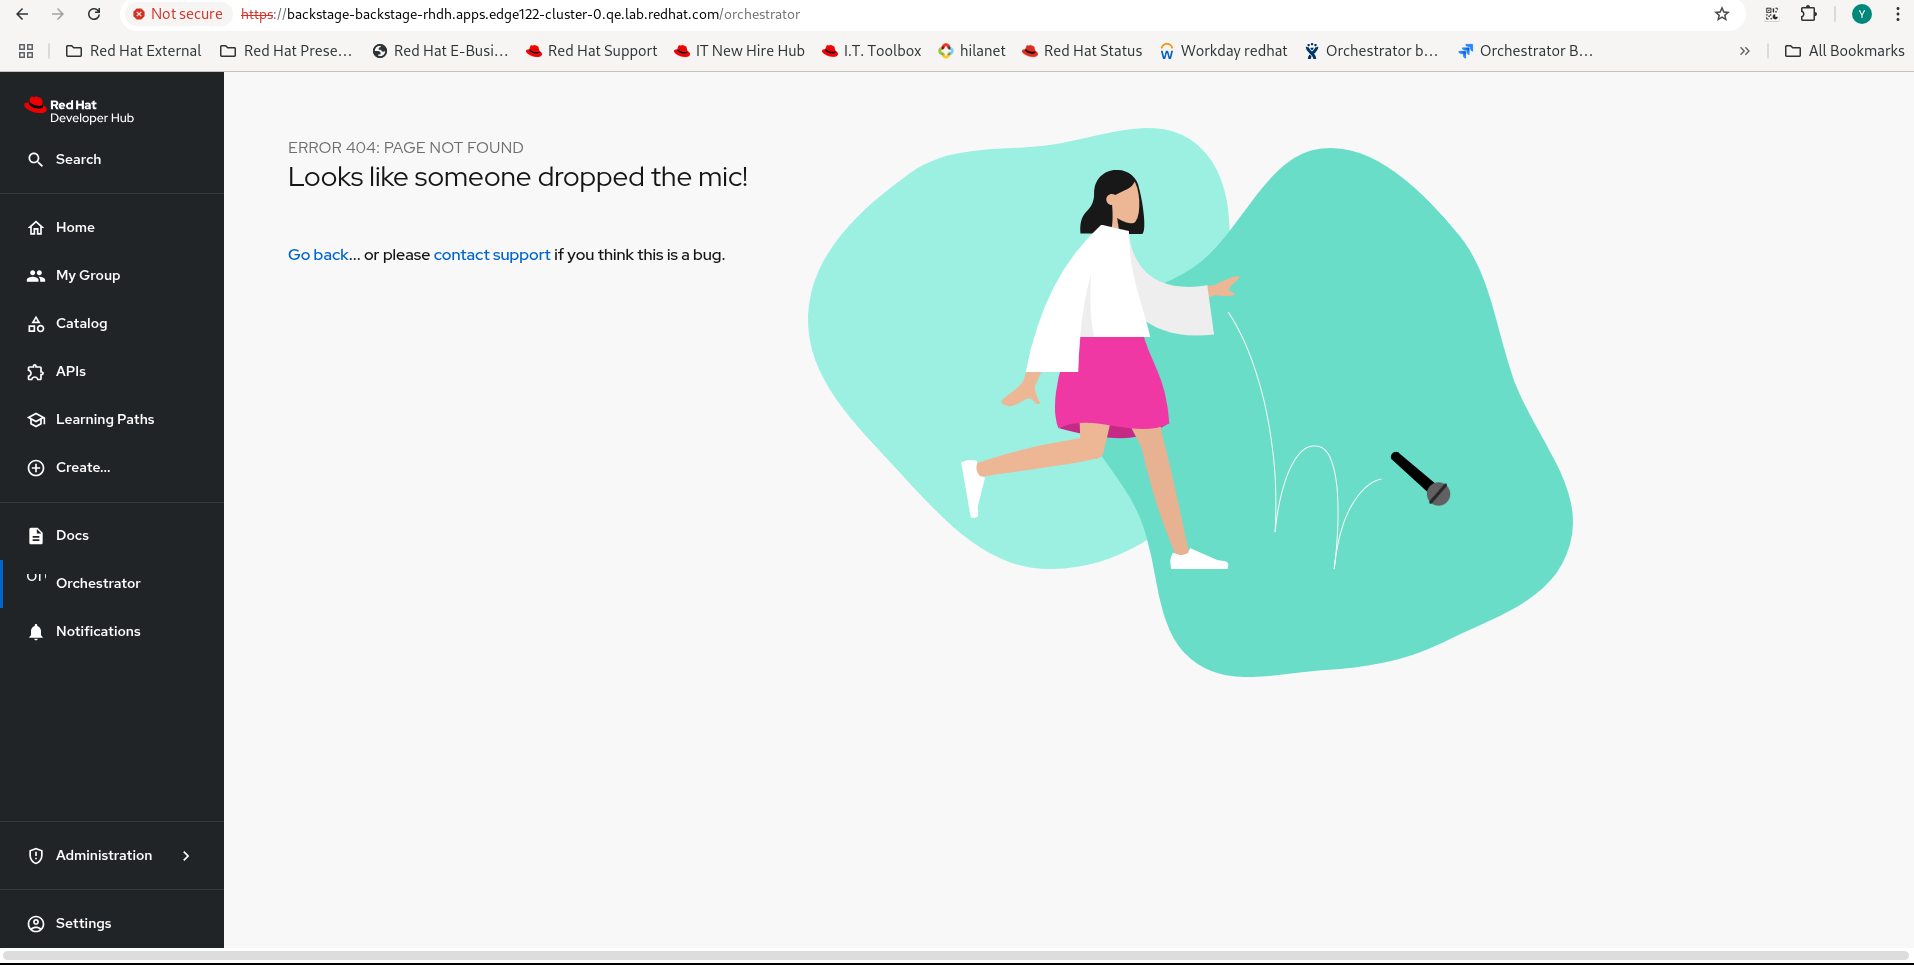Open the Chrome three-dot menu

pos(1898,14)
